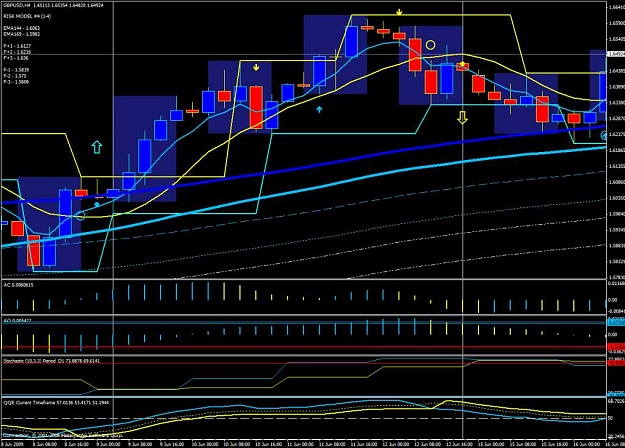625x448 pixels.
Task: Click the F-2 level label
Action: (x=15, y=76)
